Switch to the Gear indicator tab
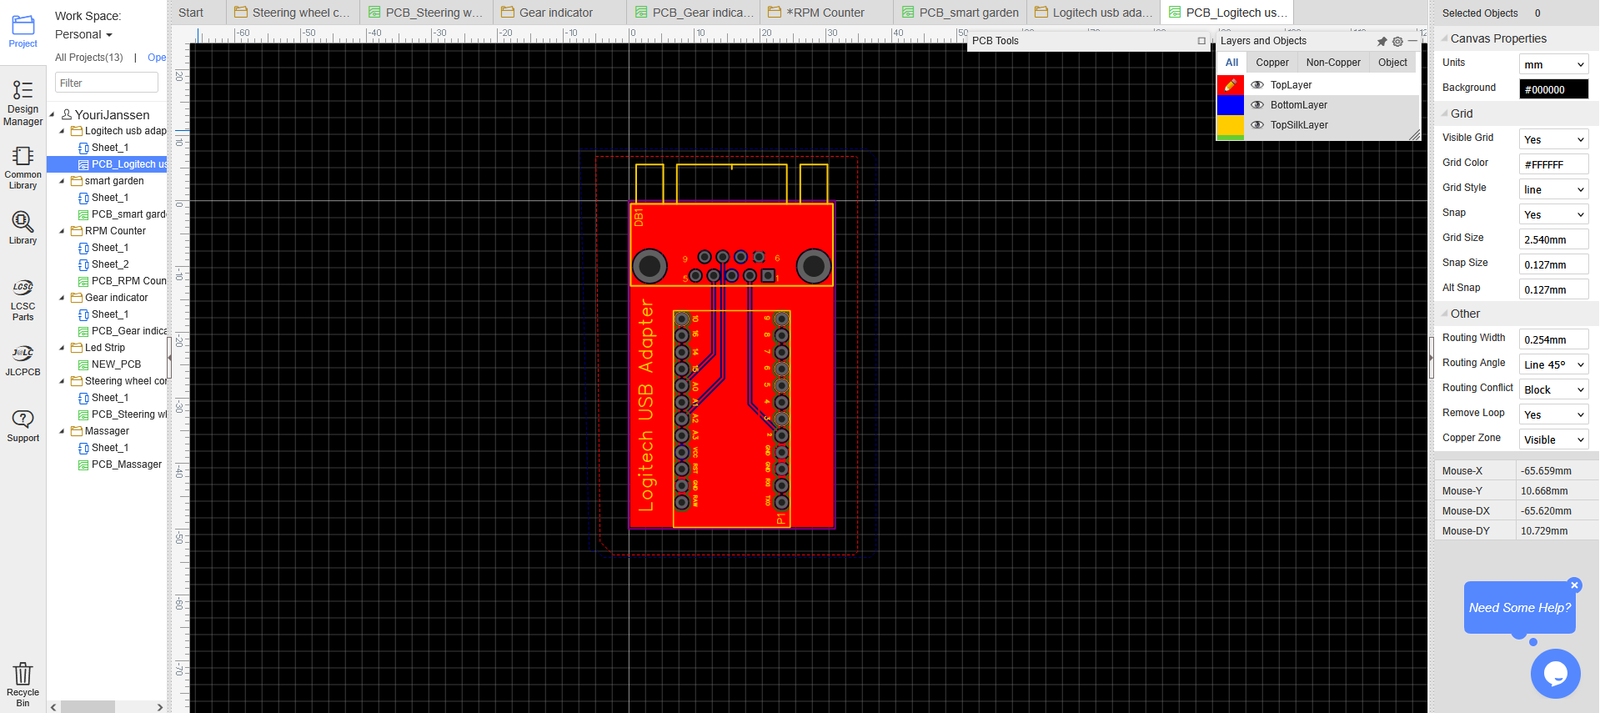The height and width of the screenshot is (713, 1600). (x=555, y=12)
